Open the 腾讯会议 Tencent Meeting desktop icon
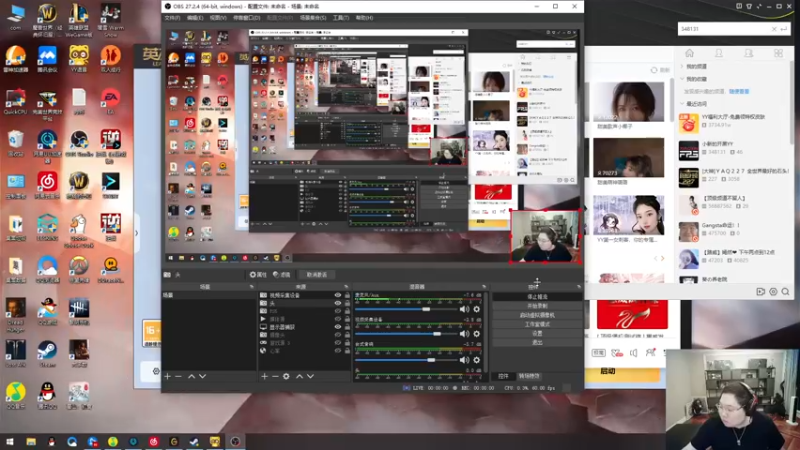 click(47, 59)
